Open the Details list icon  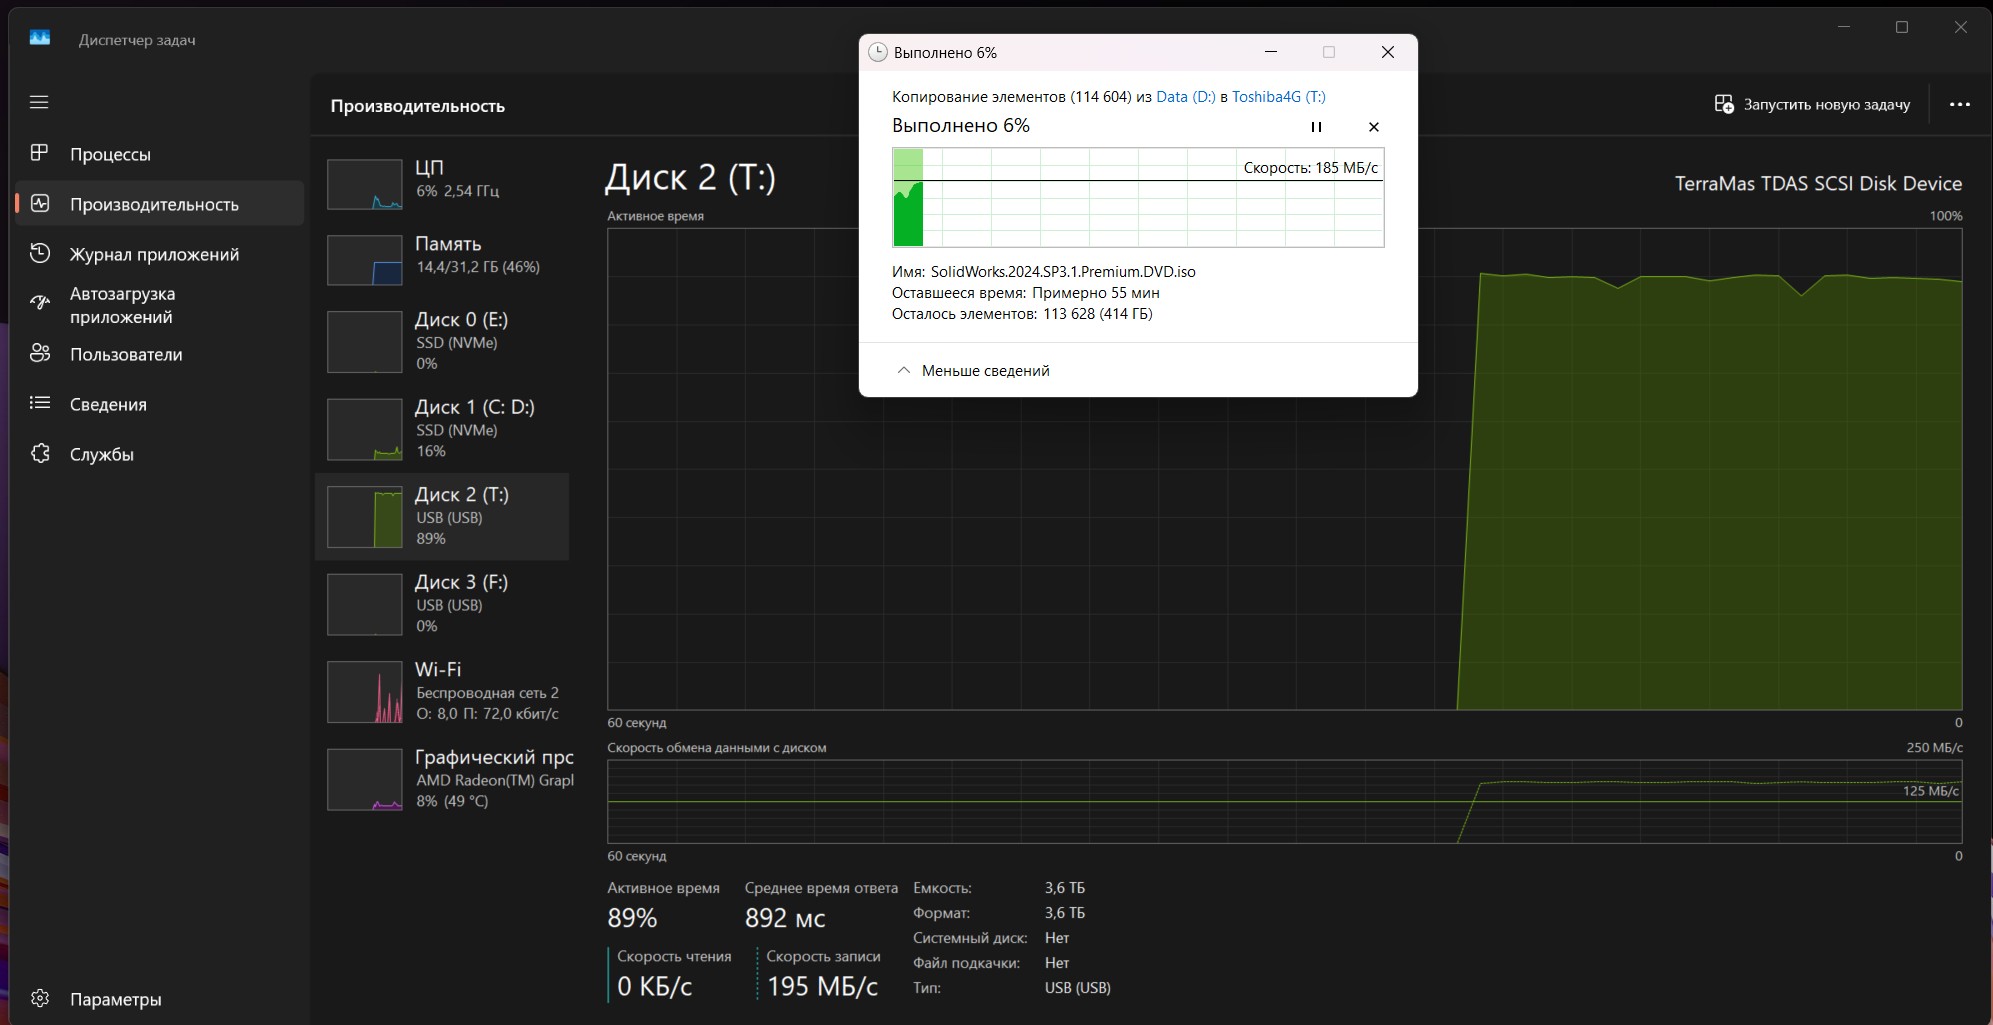[x=39, y=403]
